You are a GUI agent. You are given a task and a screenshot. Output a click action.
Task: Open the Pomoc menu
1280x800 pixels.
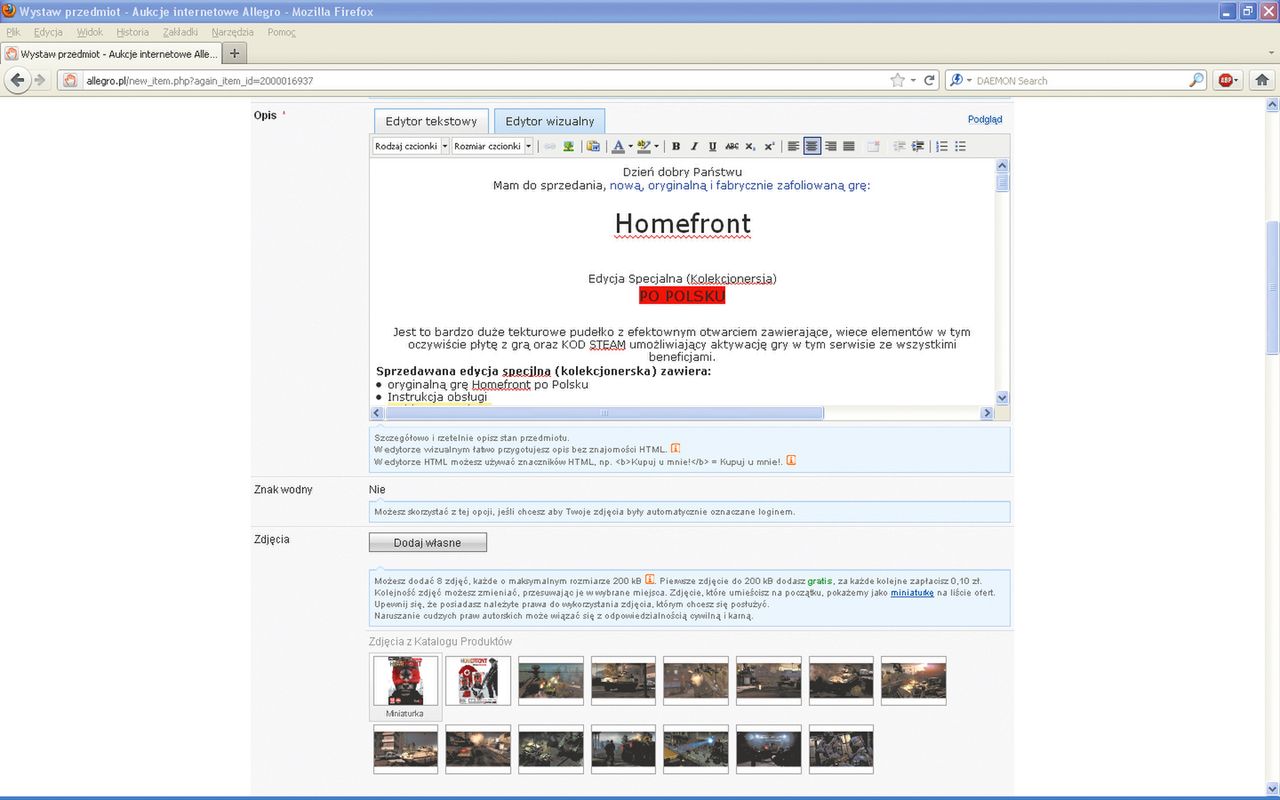[x=281, y=32]
